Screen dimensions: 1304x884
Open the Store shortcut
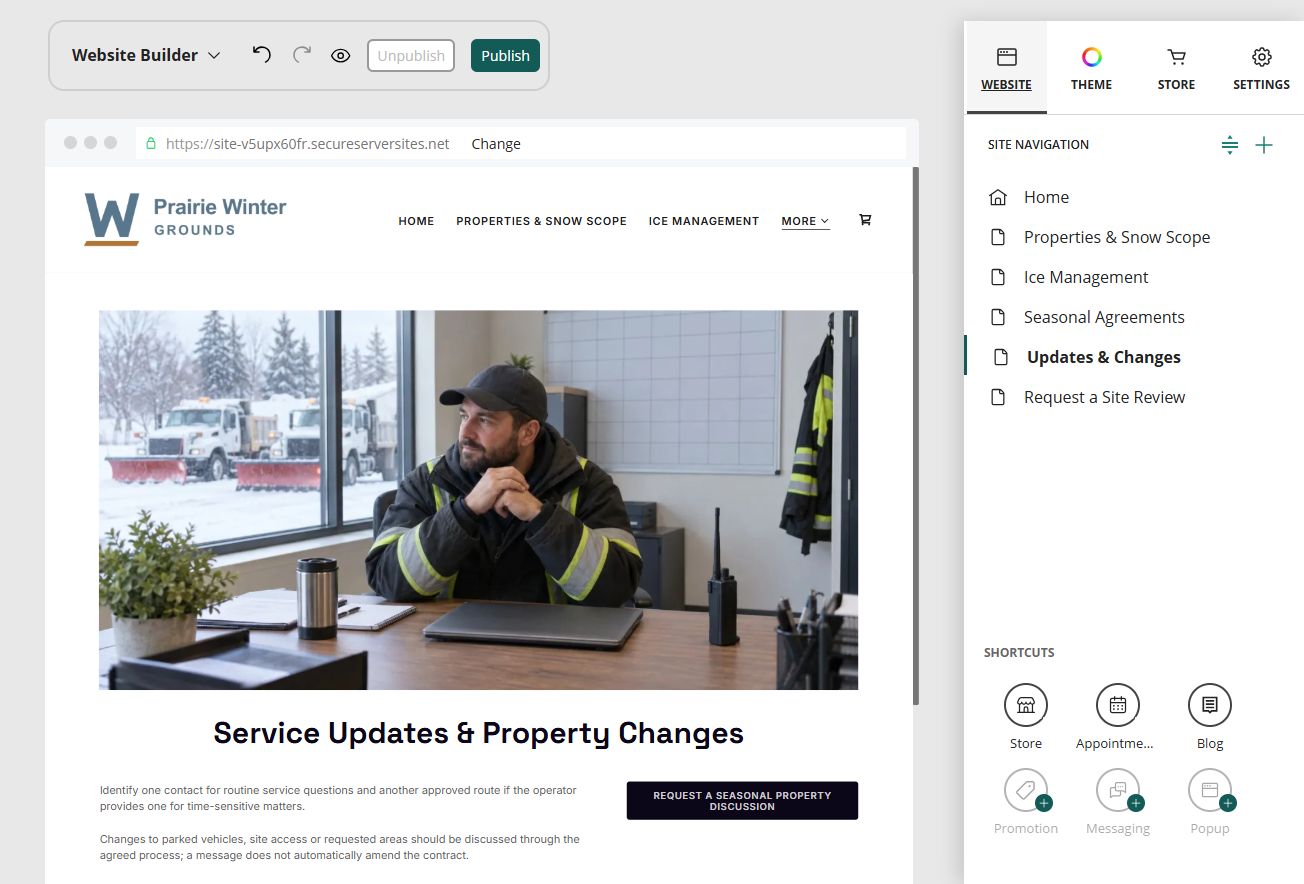pyautogui.click(x=1026, y=705)
